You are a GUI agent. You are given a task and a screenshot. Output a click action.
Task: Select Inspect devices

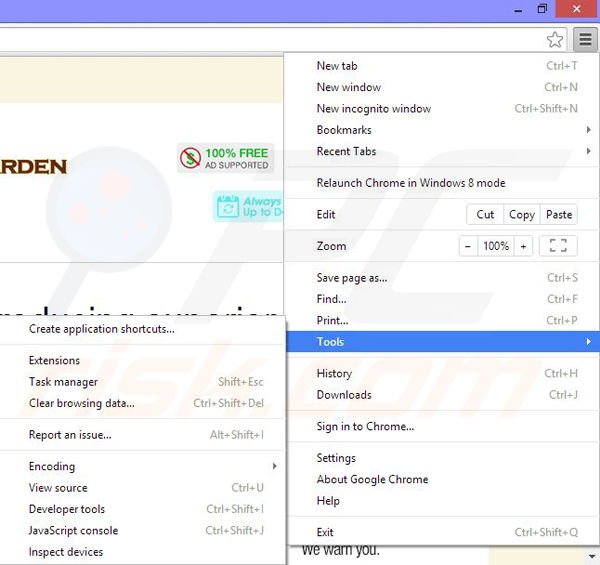142,552
